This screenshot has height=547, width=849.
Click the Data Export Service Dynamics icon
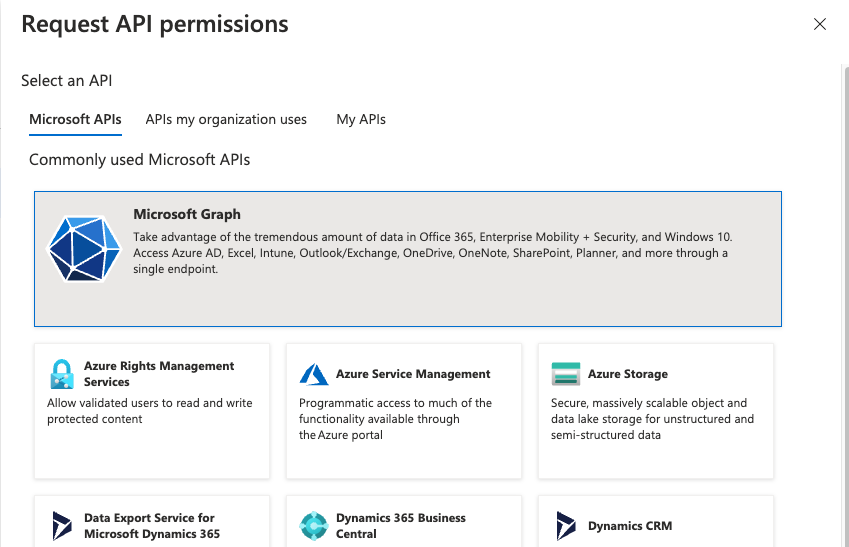click(62, 526)
